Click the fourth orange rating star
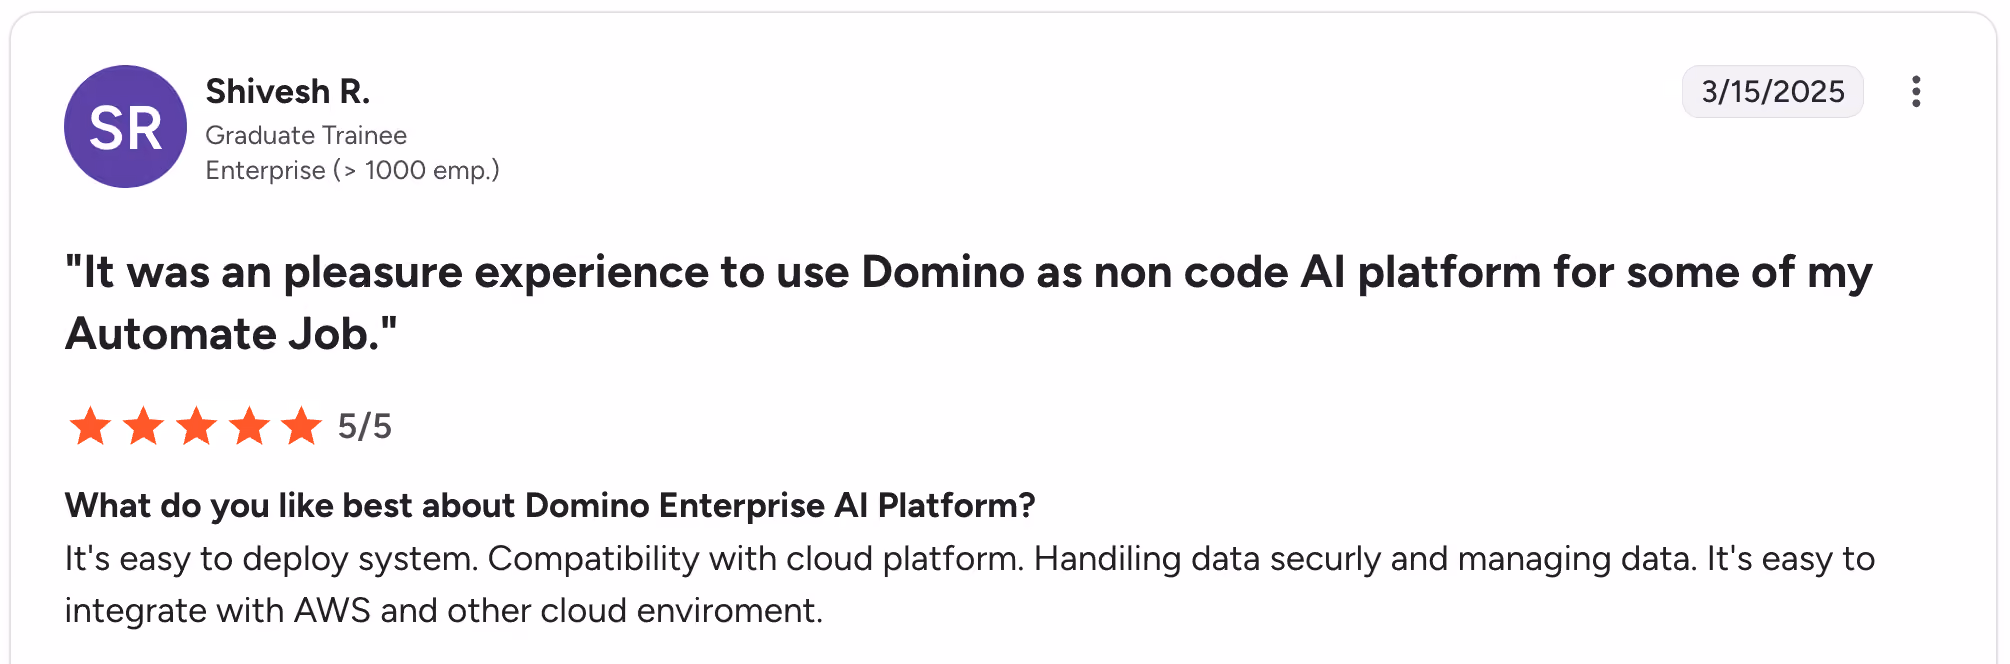The height and width of the screenshot is (664, 2010). click(x=249, y=426)
